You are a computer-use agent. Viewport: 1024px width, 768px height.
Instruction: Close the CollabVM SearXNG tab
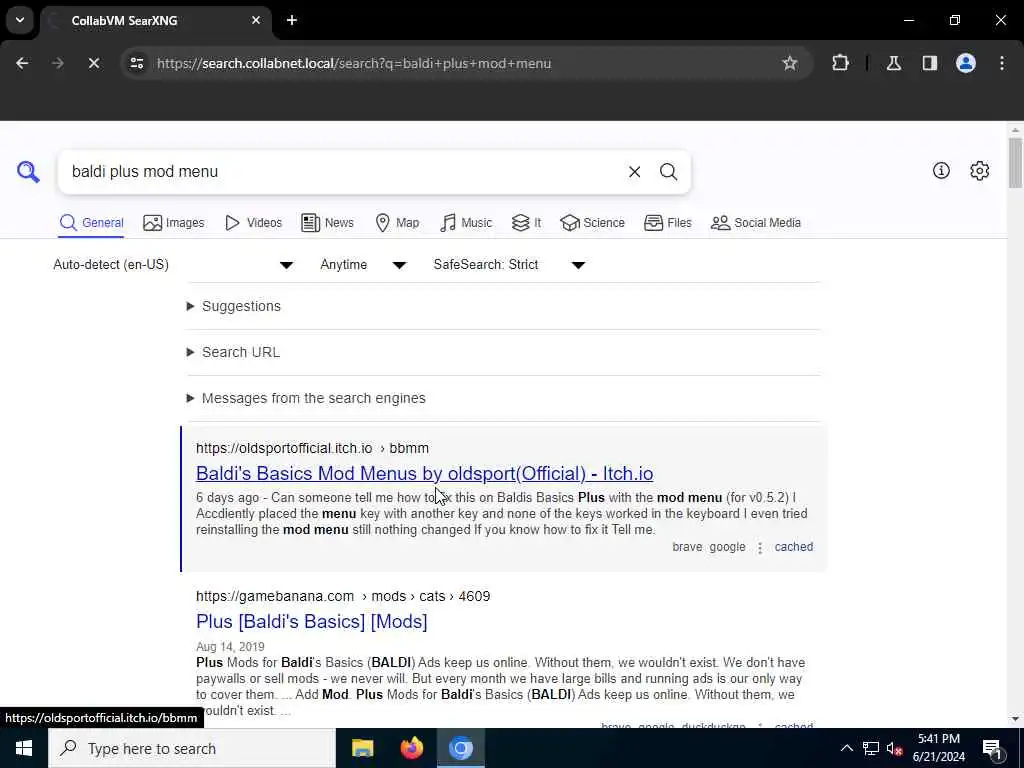(256, 20)
